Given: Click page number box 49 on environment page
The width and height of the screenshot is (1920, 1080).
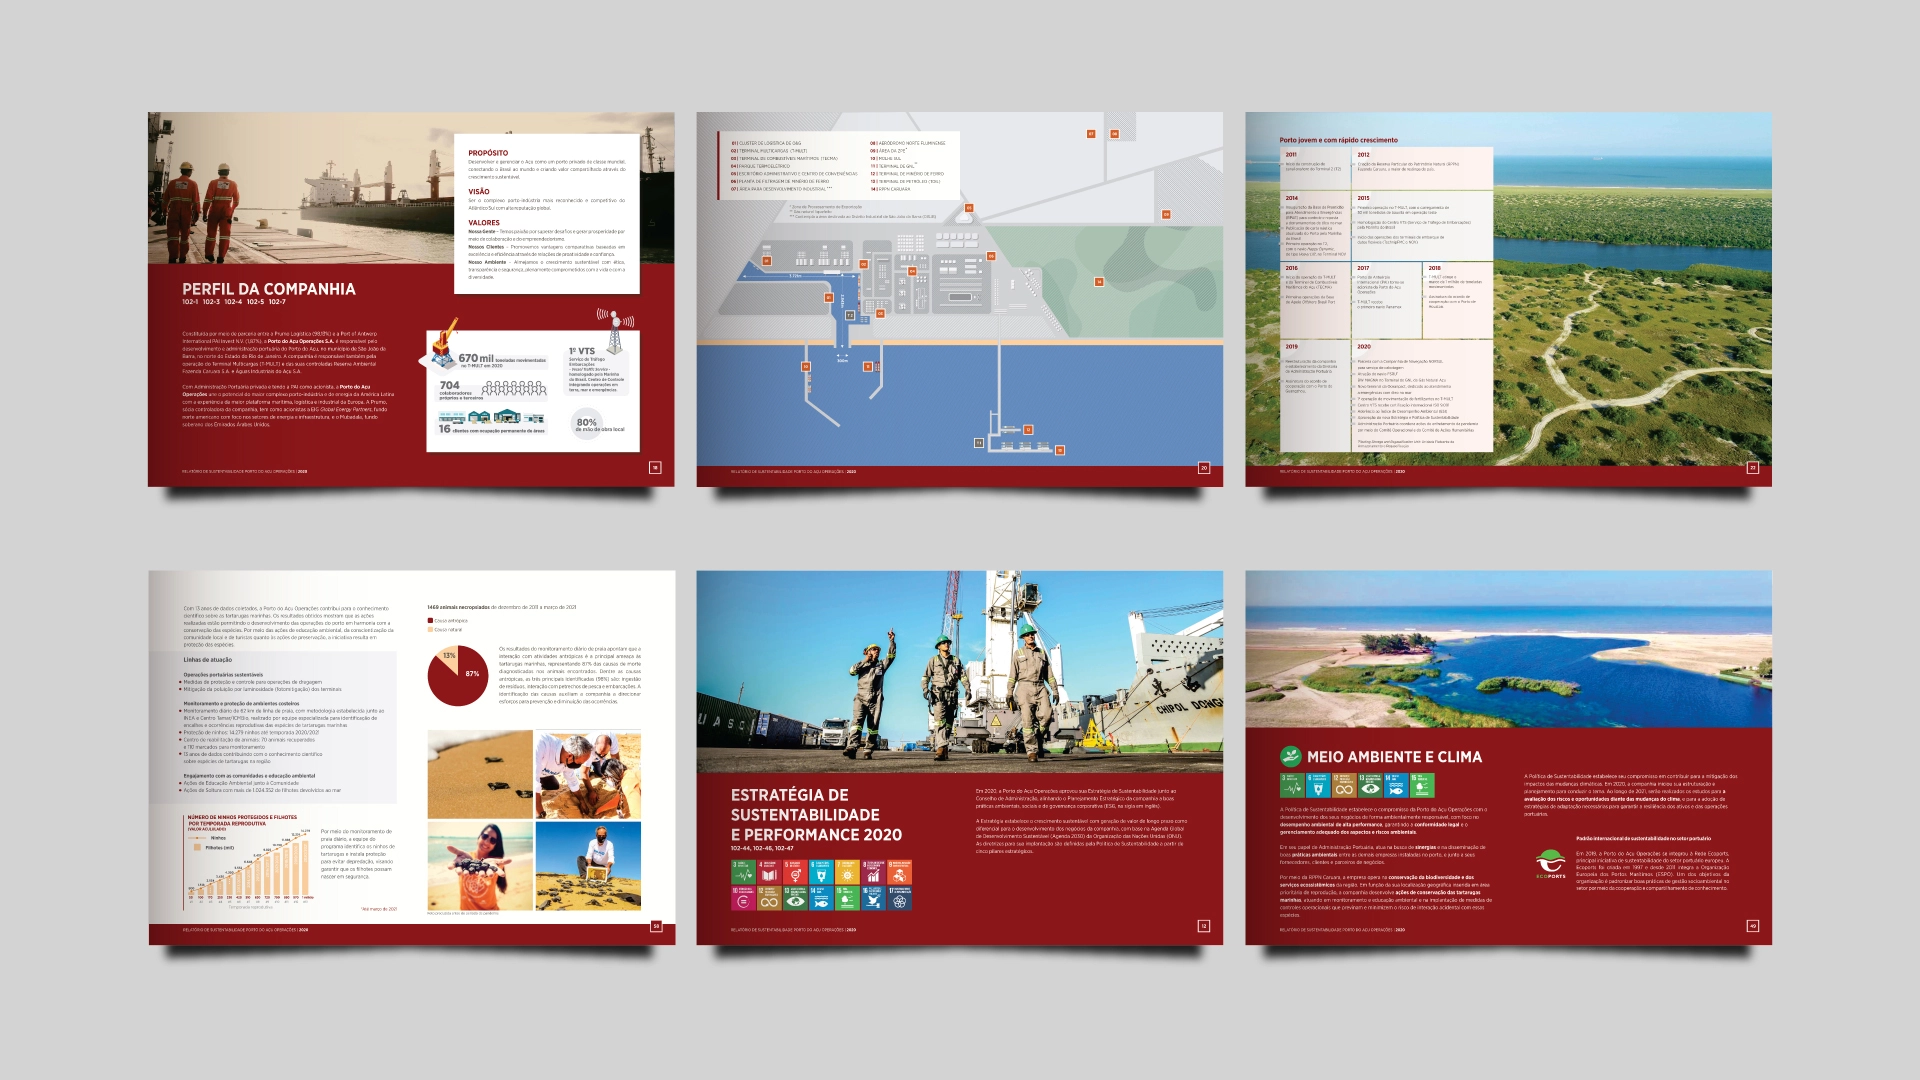Looking at the screenshot, I should coord(1752,926).
